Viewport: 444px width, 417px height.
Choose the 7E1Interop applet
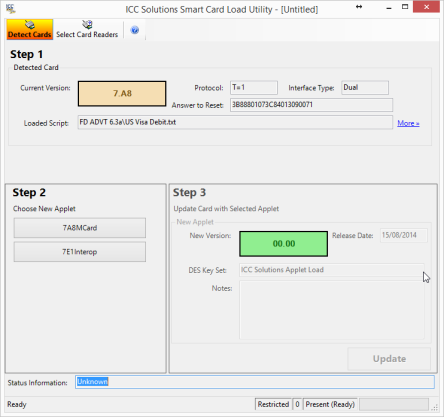pos(80,252)
